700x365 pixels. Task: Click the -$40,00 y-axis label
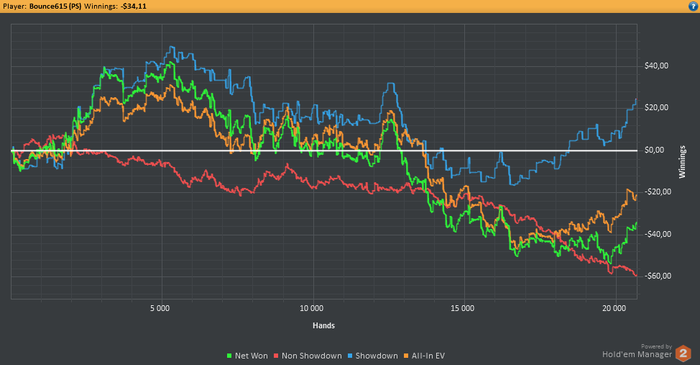658,234
